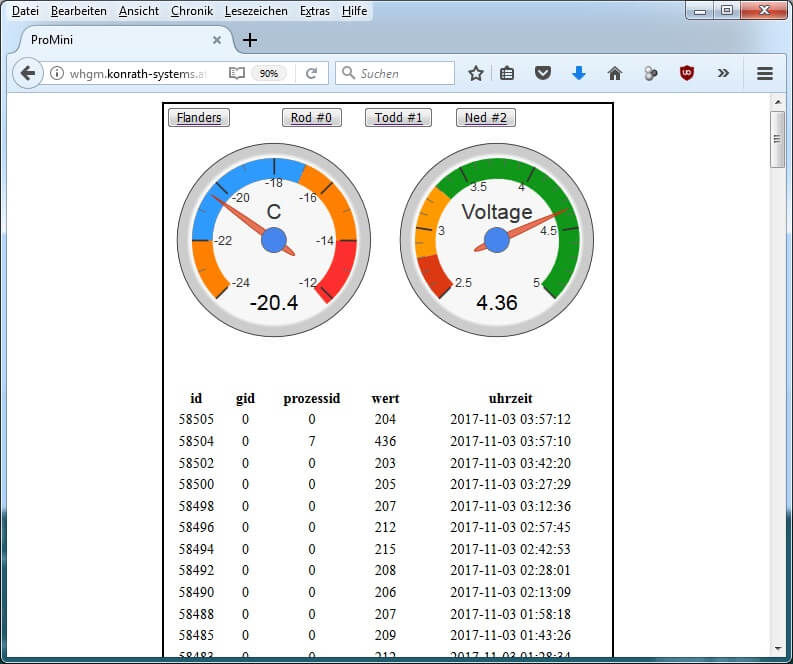This screenshot has width=793, height=664.
Task: Go to home page via house icon
Action: pyautogui.click(x=614, y=73)
